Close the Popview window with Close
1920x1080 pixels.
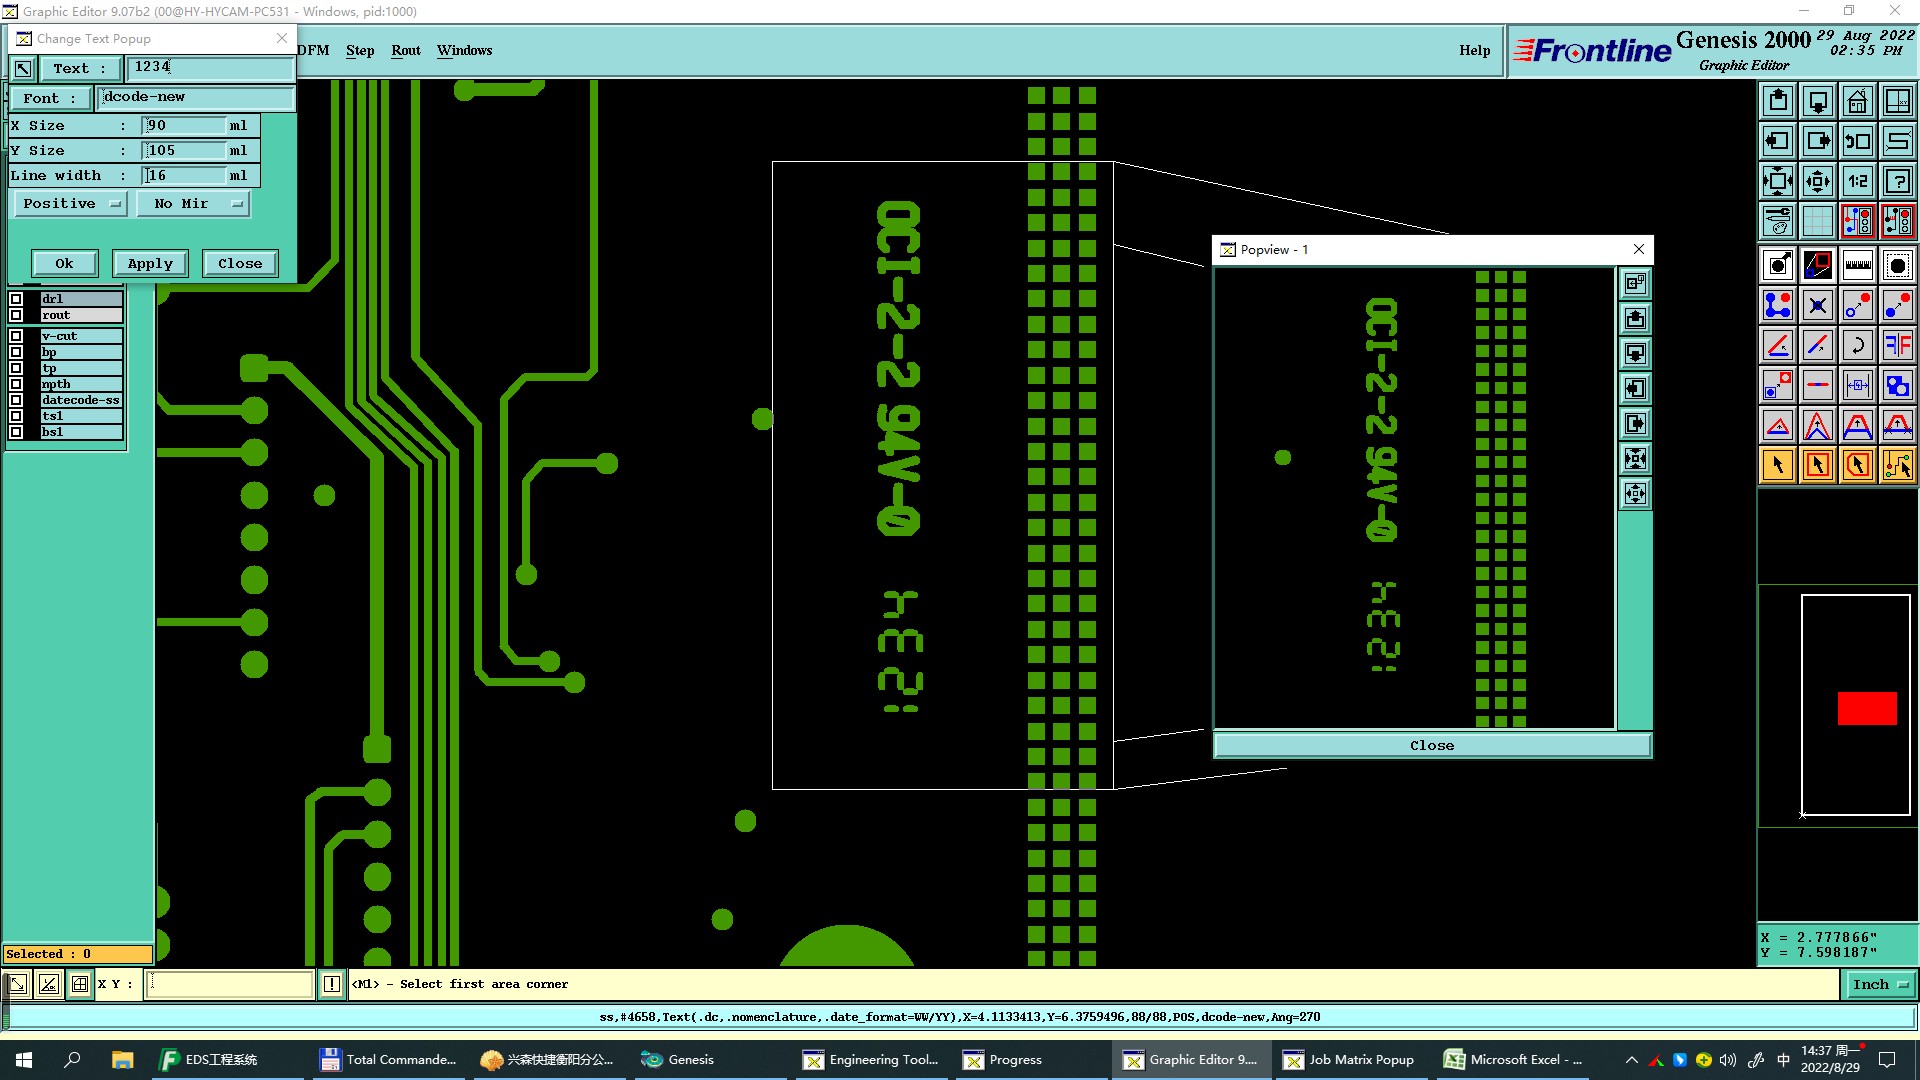click(x=1431, y=746)
